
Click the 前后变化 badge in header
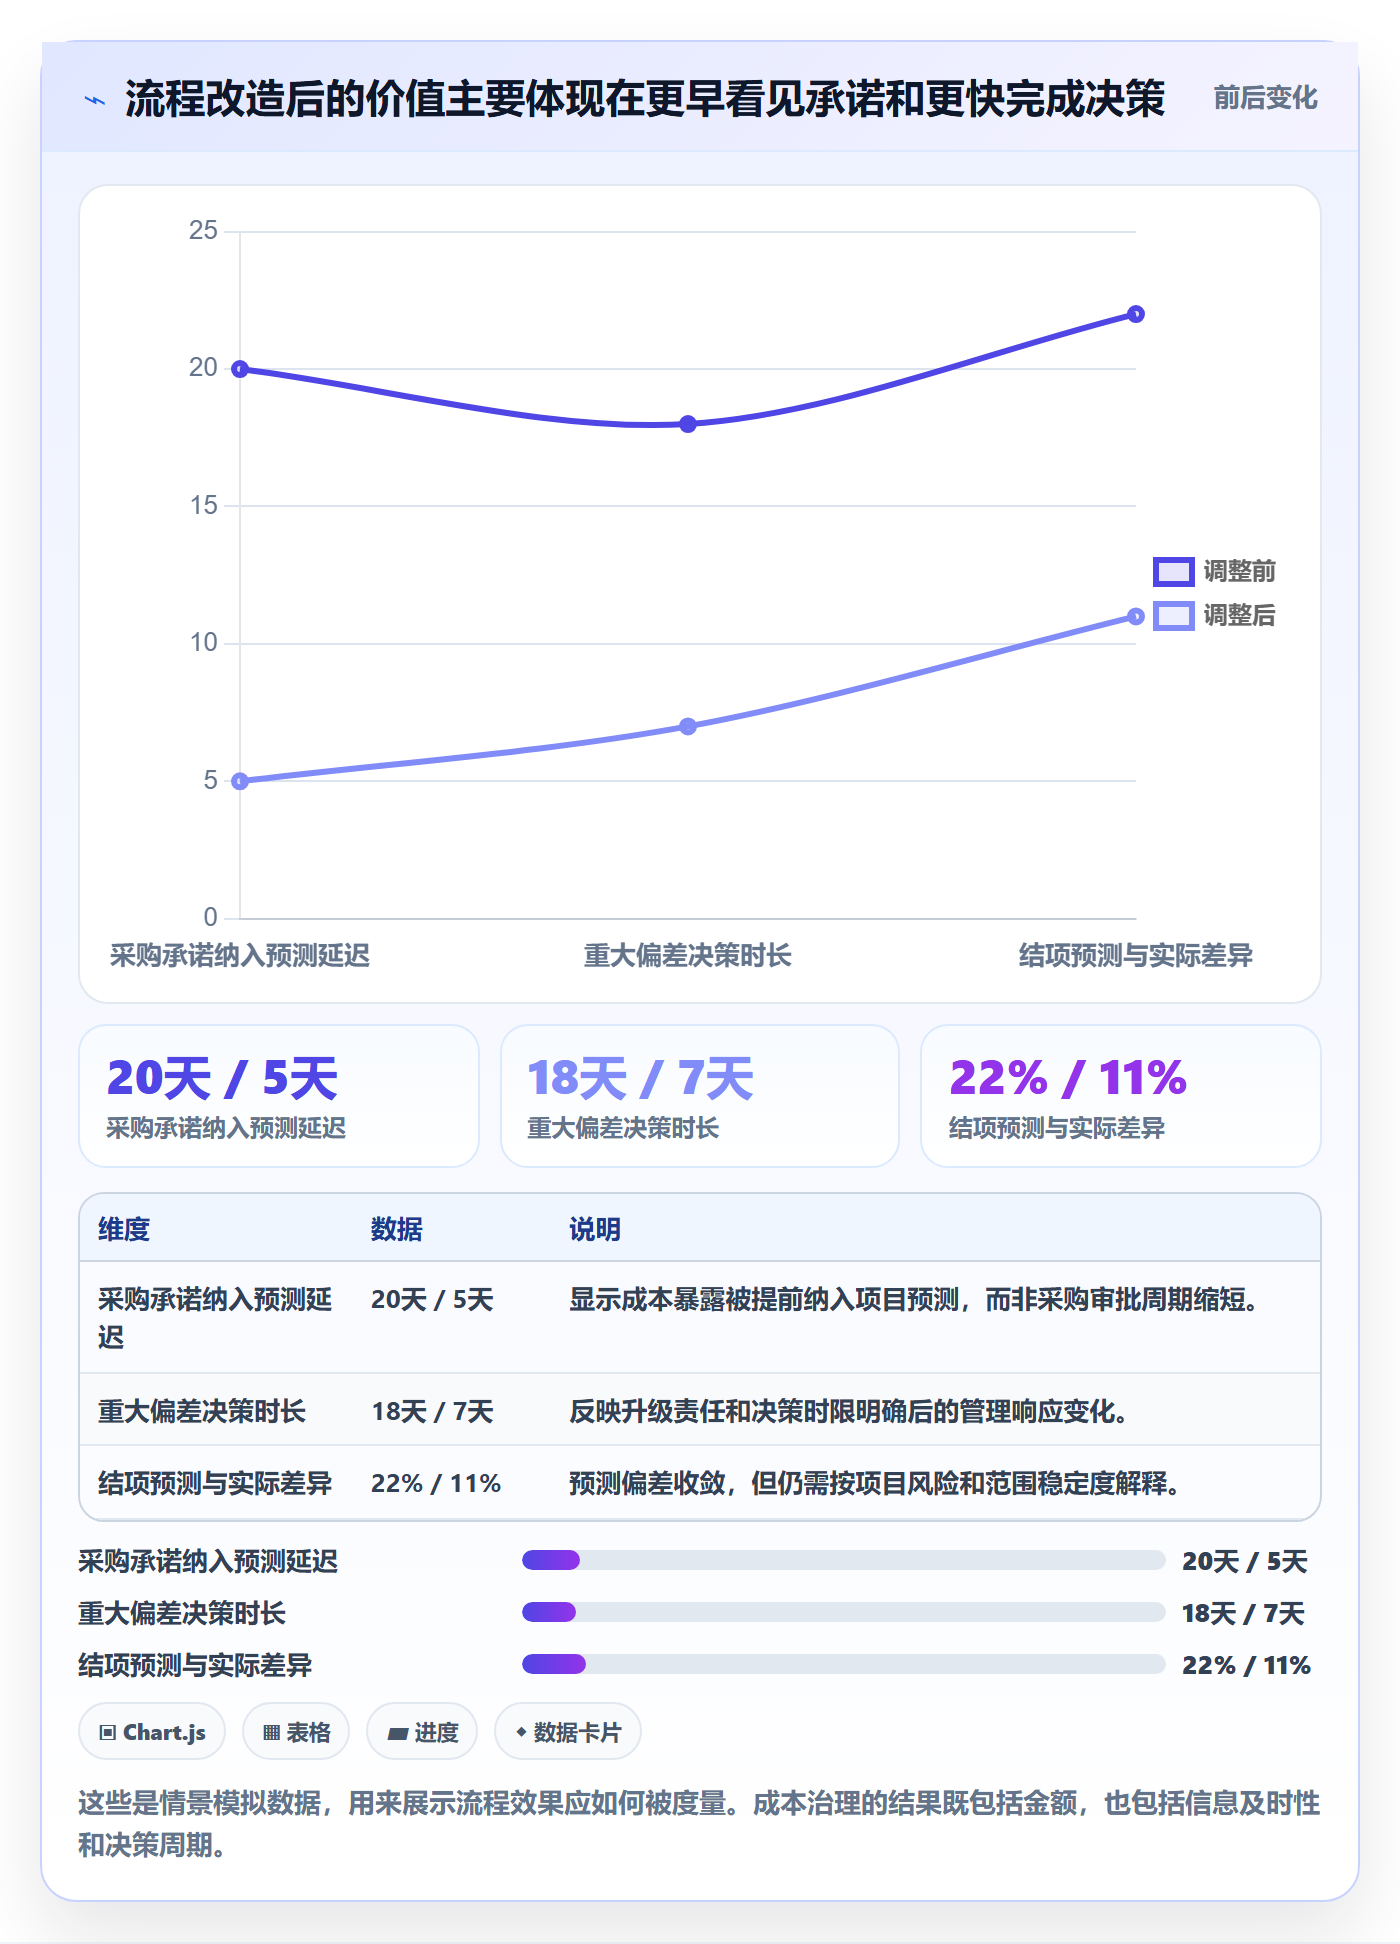[x=1265, y=98]
